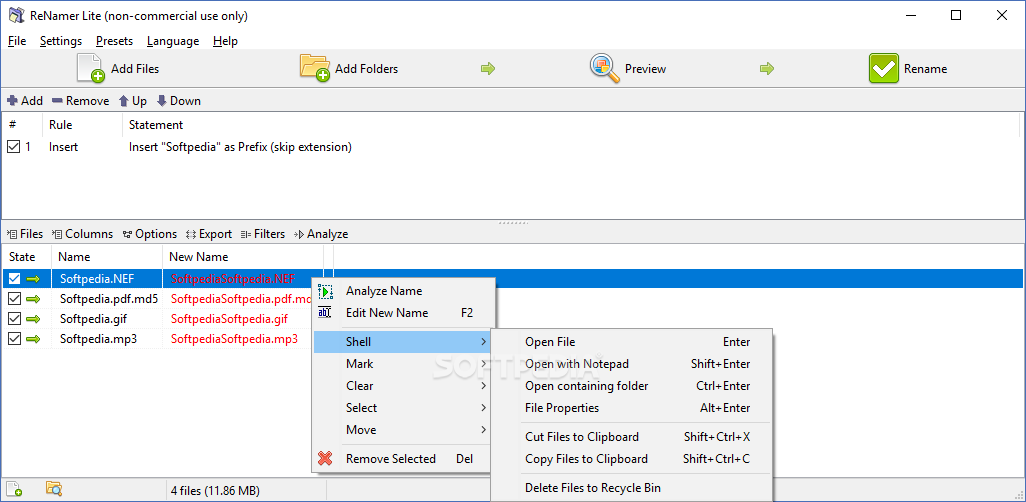Click the Rule column header
Viewport: 1026px width, 502px height.
pyautogui.click(x=82, y=124)
